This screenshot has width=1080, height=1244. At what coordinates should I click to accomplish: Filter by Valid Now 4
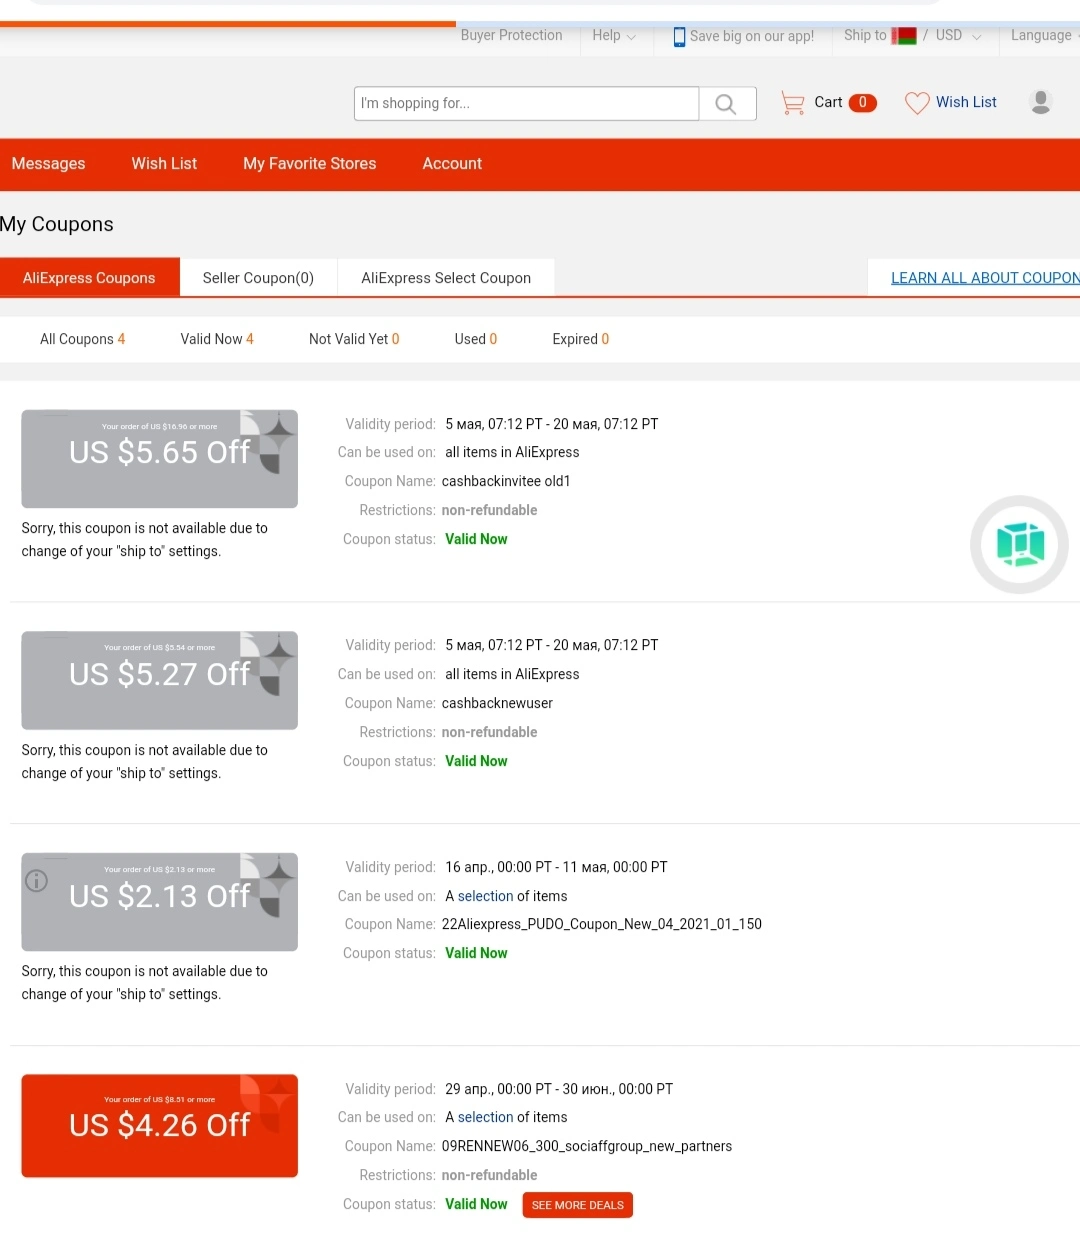(217, 339)
